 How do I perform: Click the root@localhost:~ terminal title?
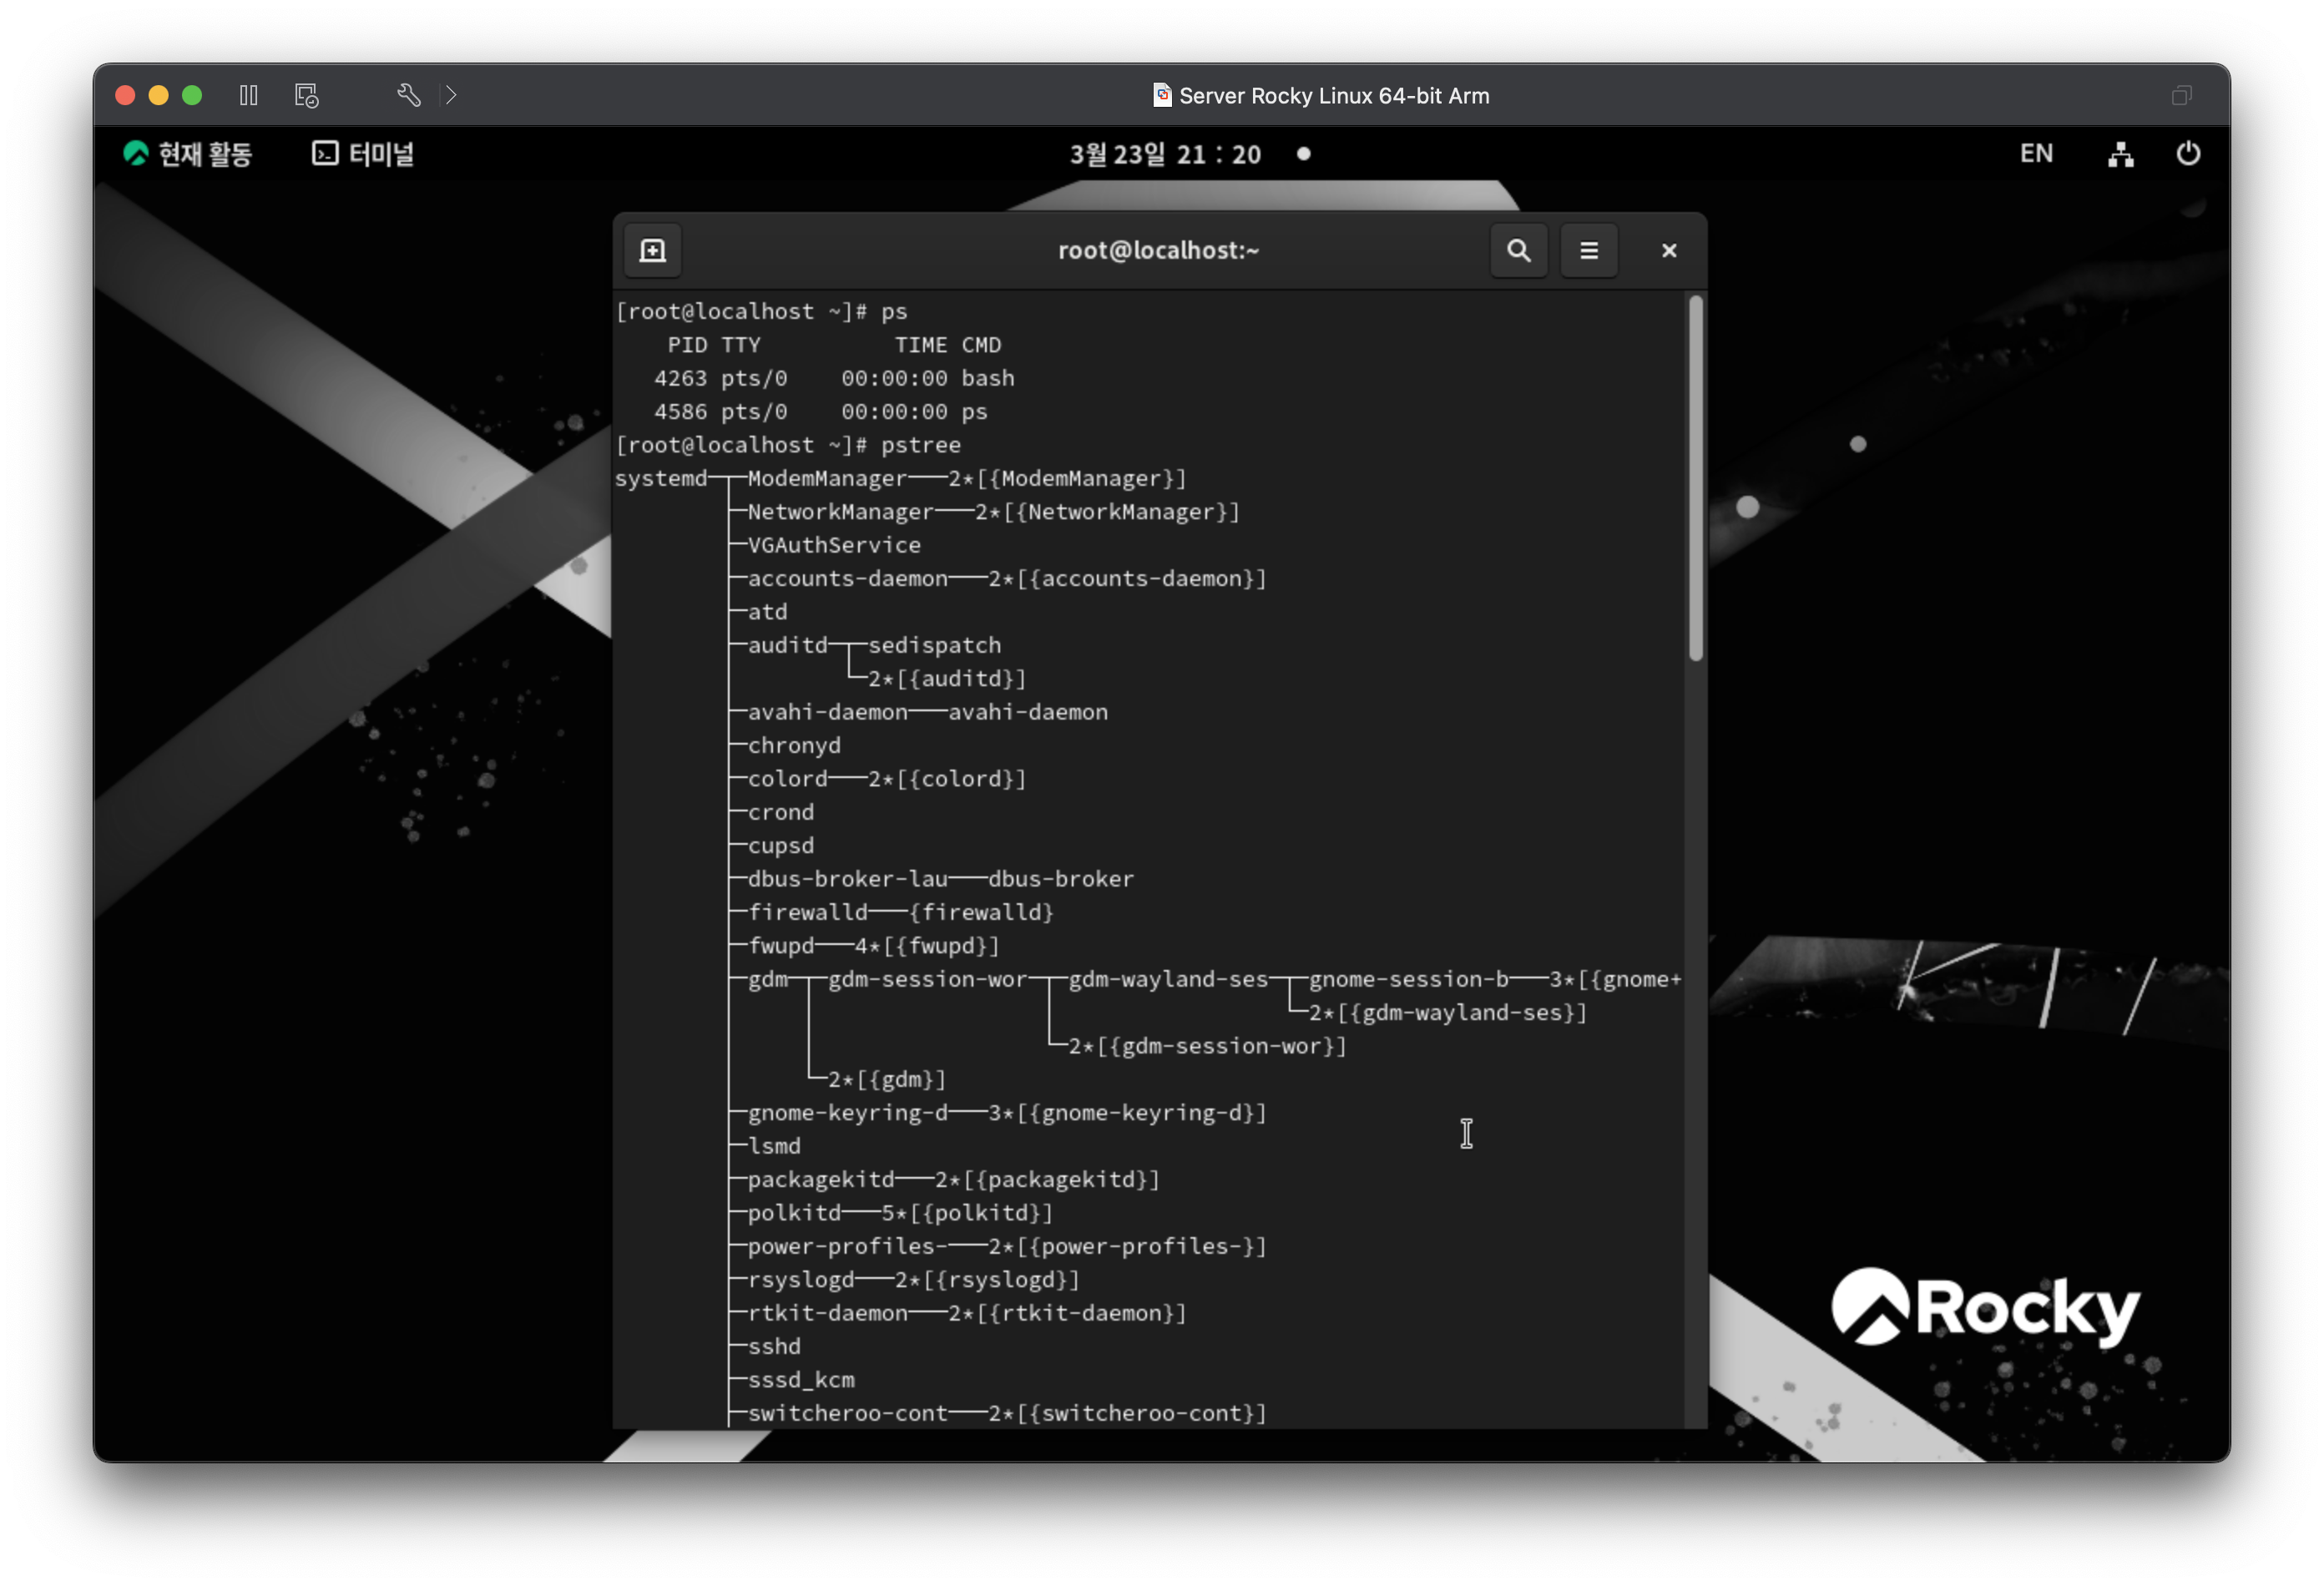[x=1158, y=250]
